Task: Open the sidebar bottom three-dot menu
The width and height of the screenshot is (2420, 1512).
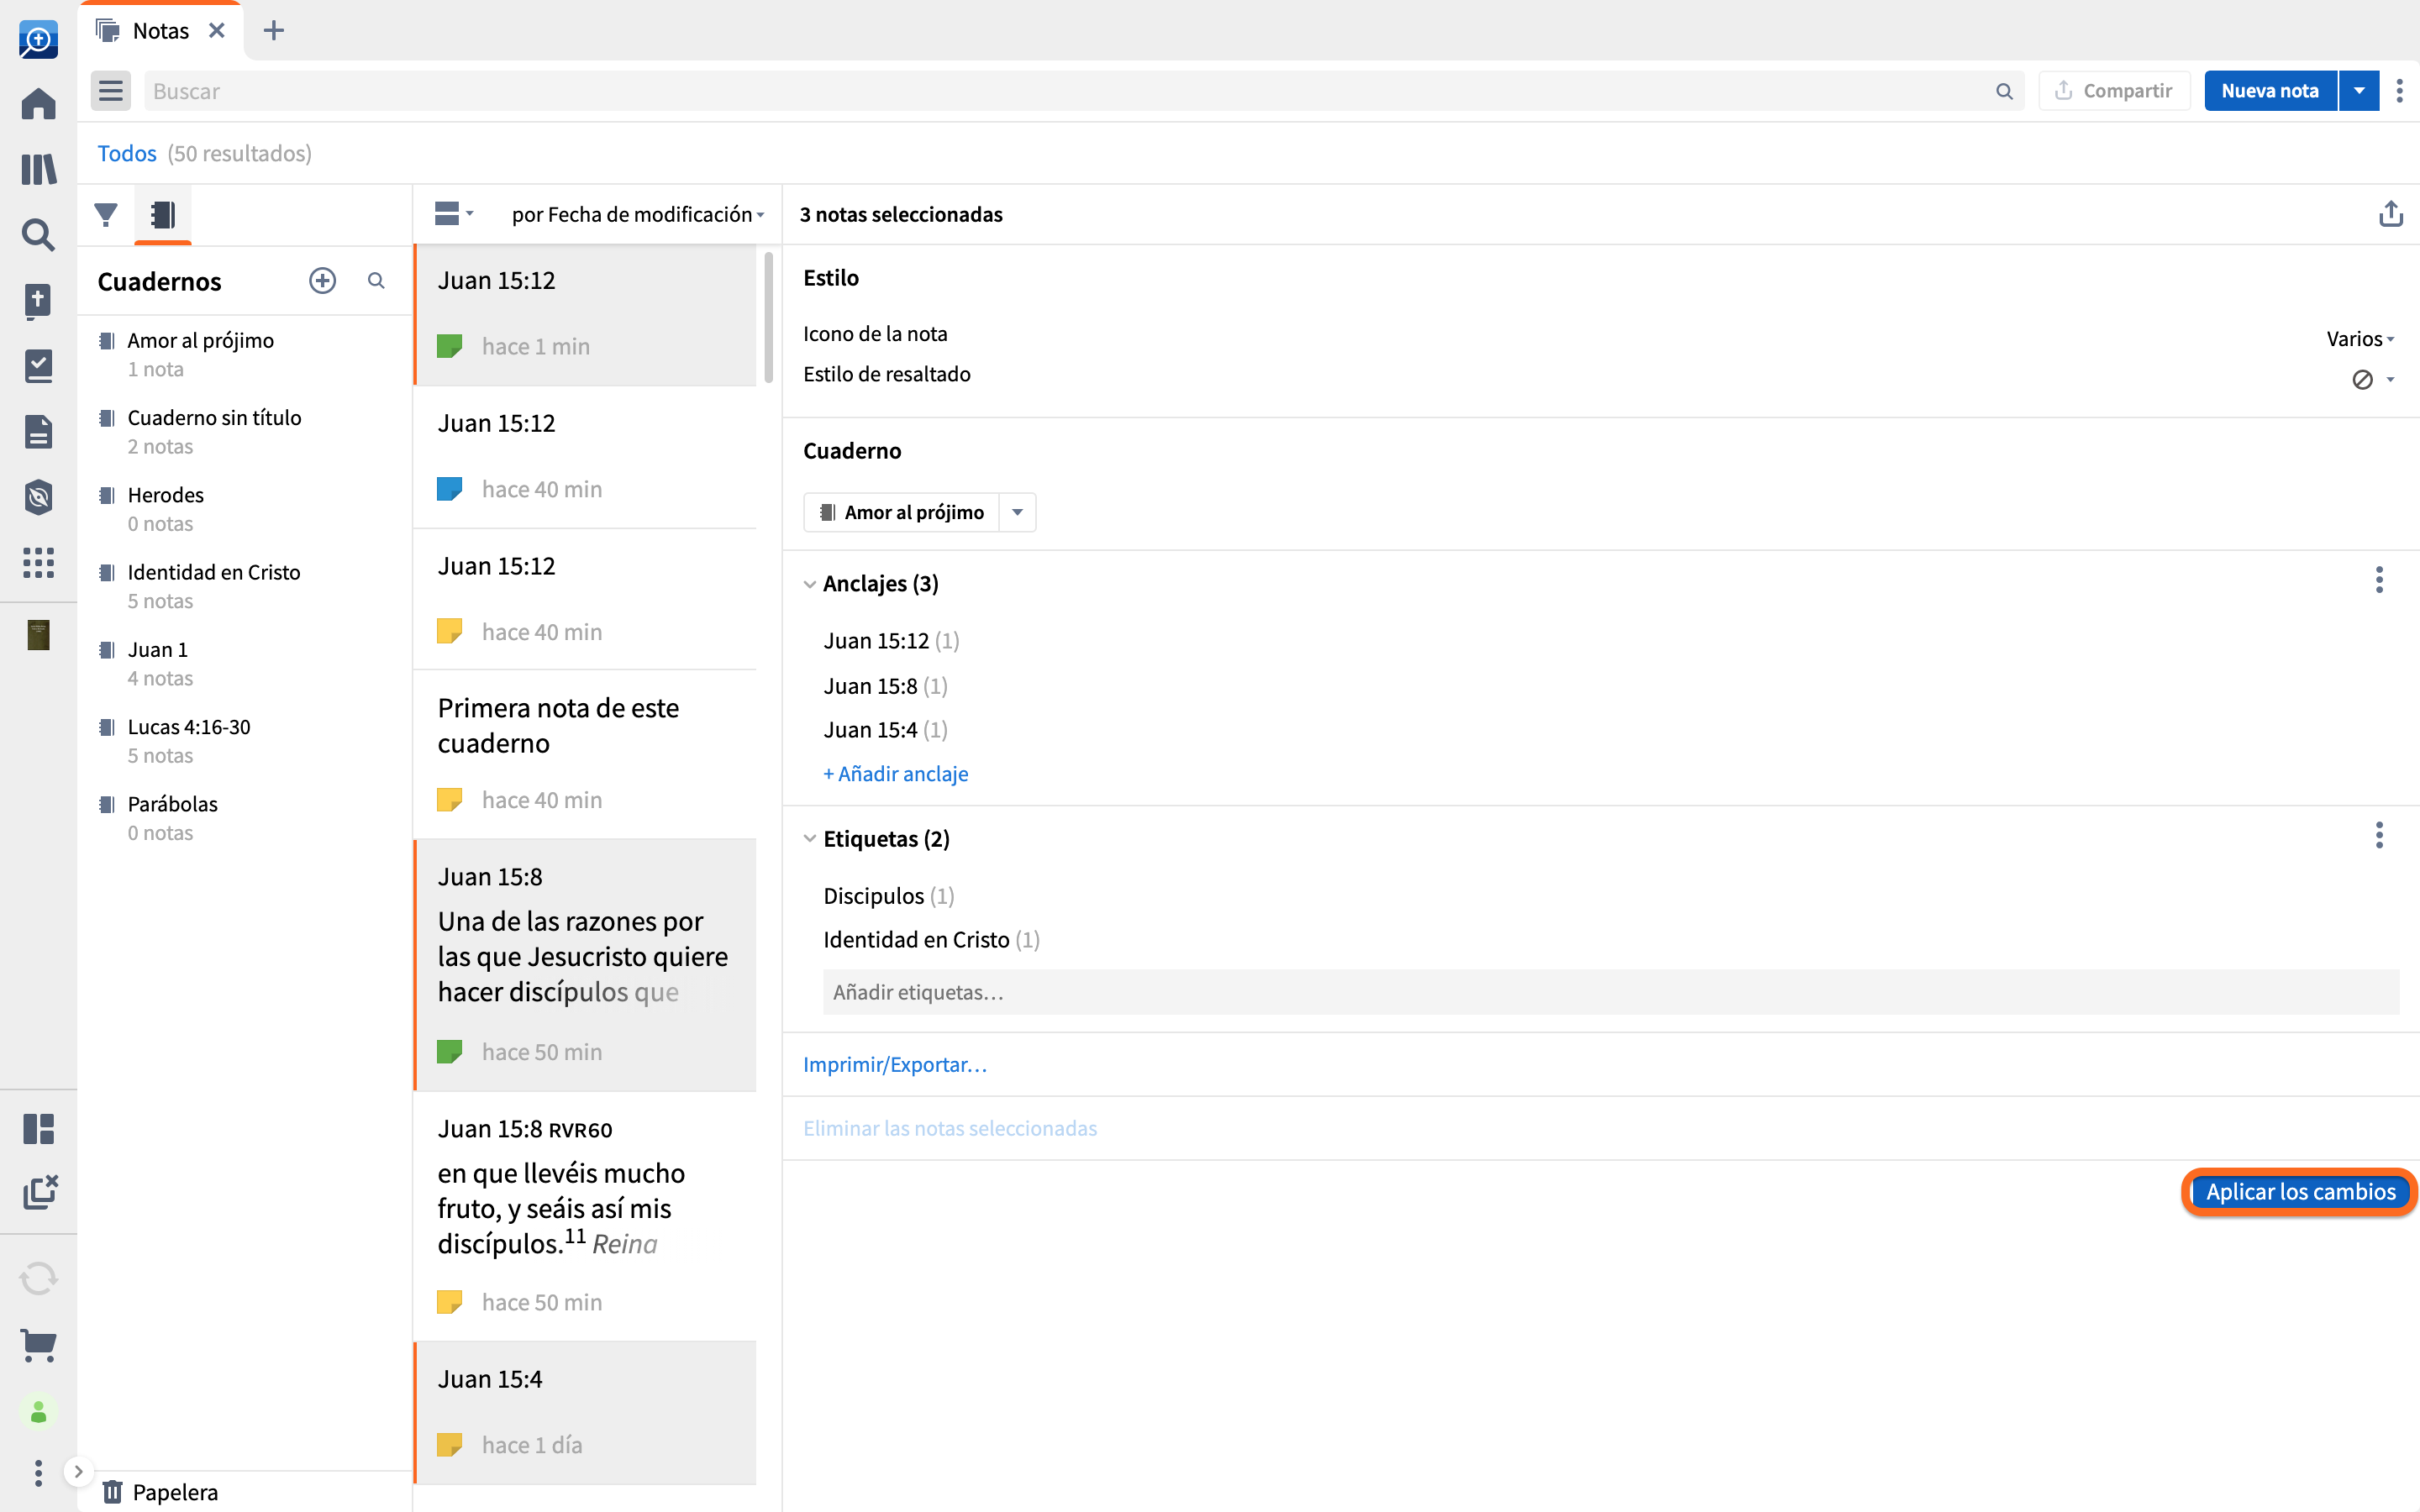Action: (38, 1472)
